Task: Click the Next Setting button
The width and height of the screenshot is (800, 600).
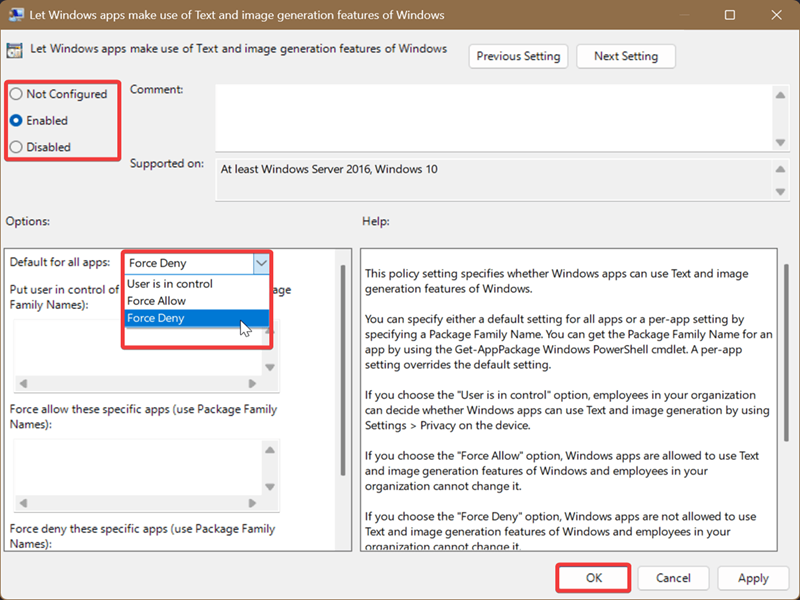Action: pos(626,56)
